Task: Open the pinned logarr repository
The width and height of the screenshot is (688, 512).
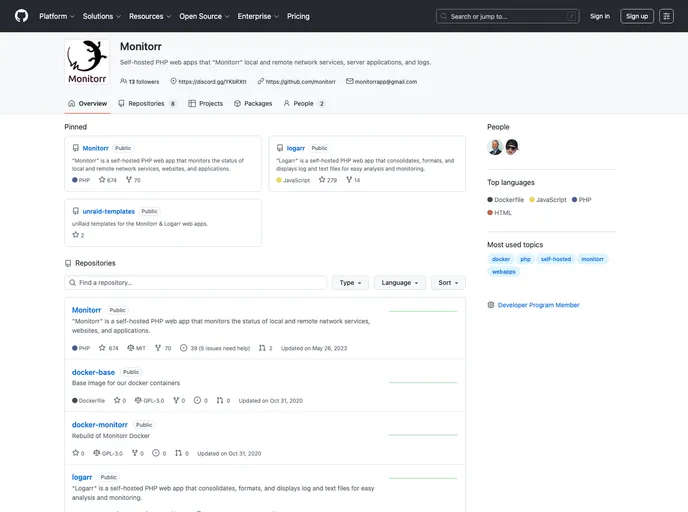Action: [295, 148]
